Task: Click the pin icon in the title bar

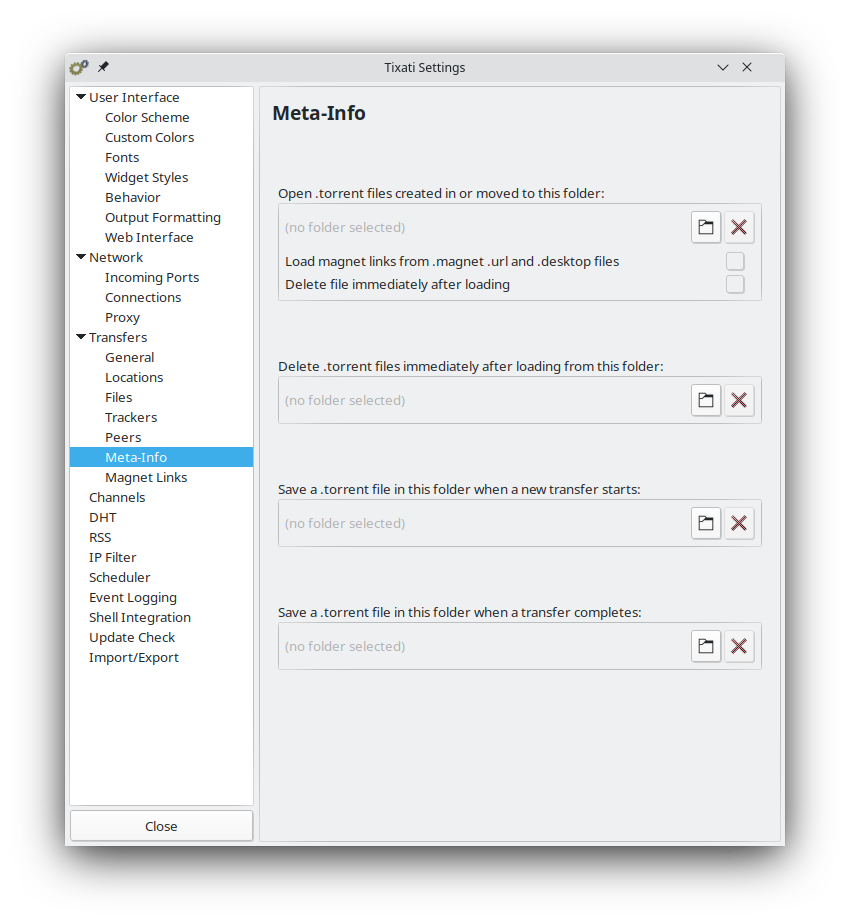Action: (103, 66)
